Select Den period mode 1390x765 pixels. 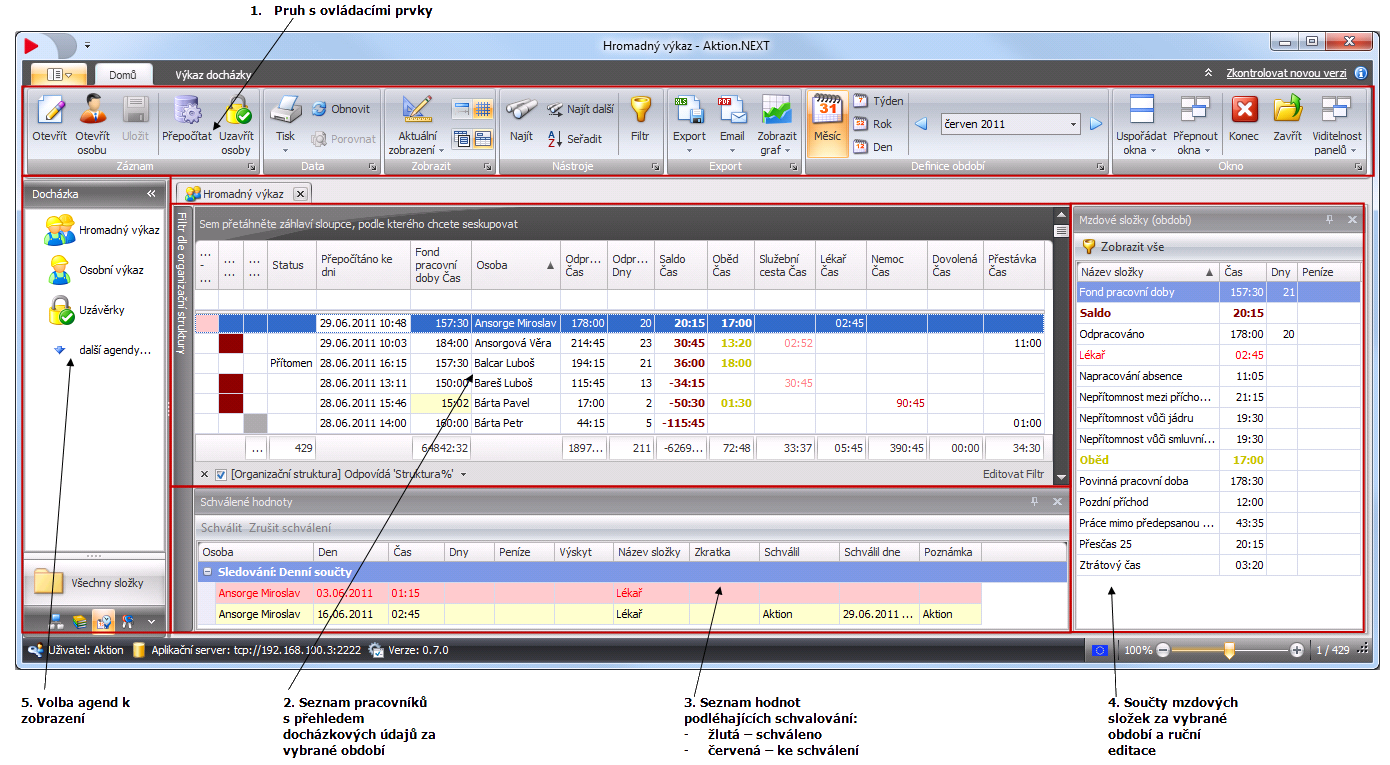[x=872, y=147]
